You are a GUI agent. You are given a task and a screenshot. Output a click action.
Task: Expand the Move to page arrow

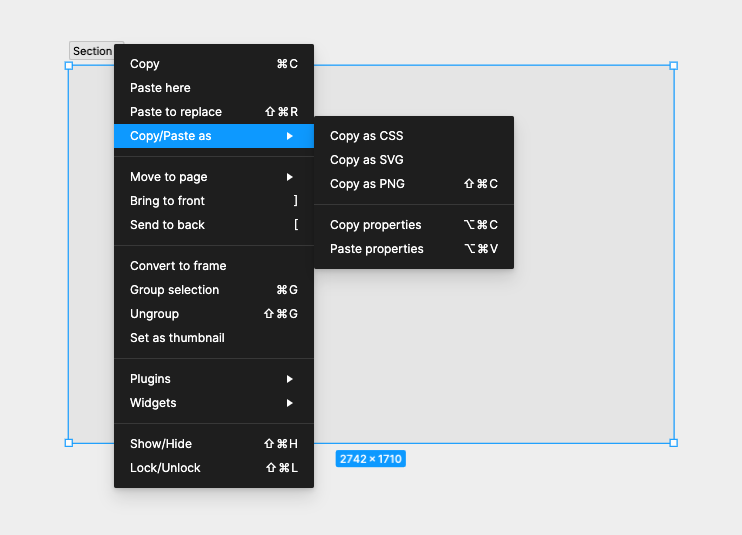click(290, 177)
